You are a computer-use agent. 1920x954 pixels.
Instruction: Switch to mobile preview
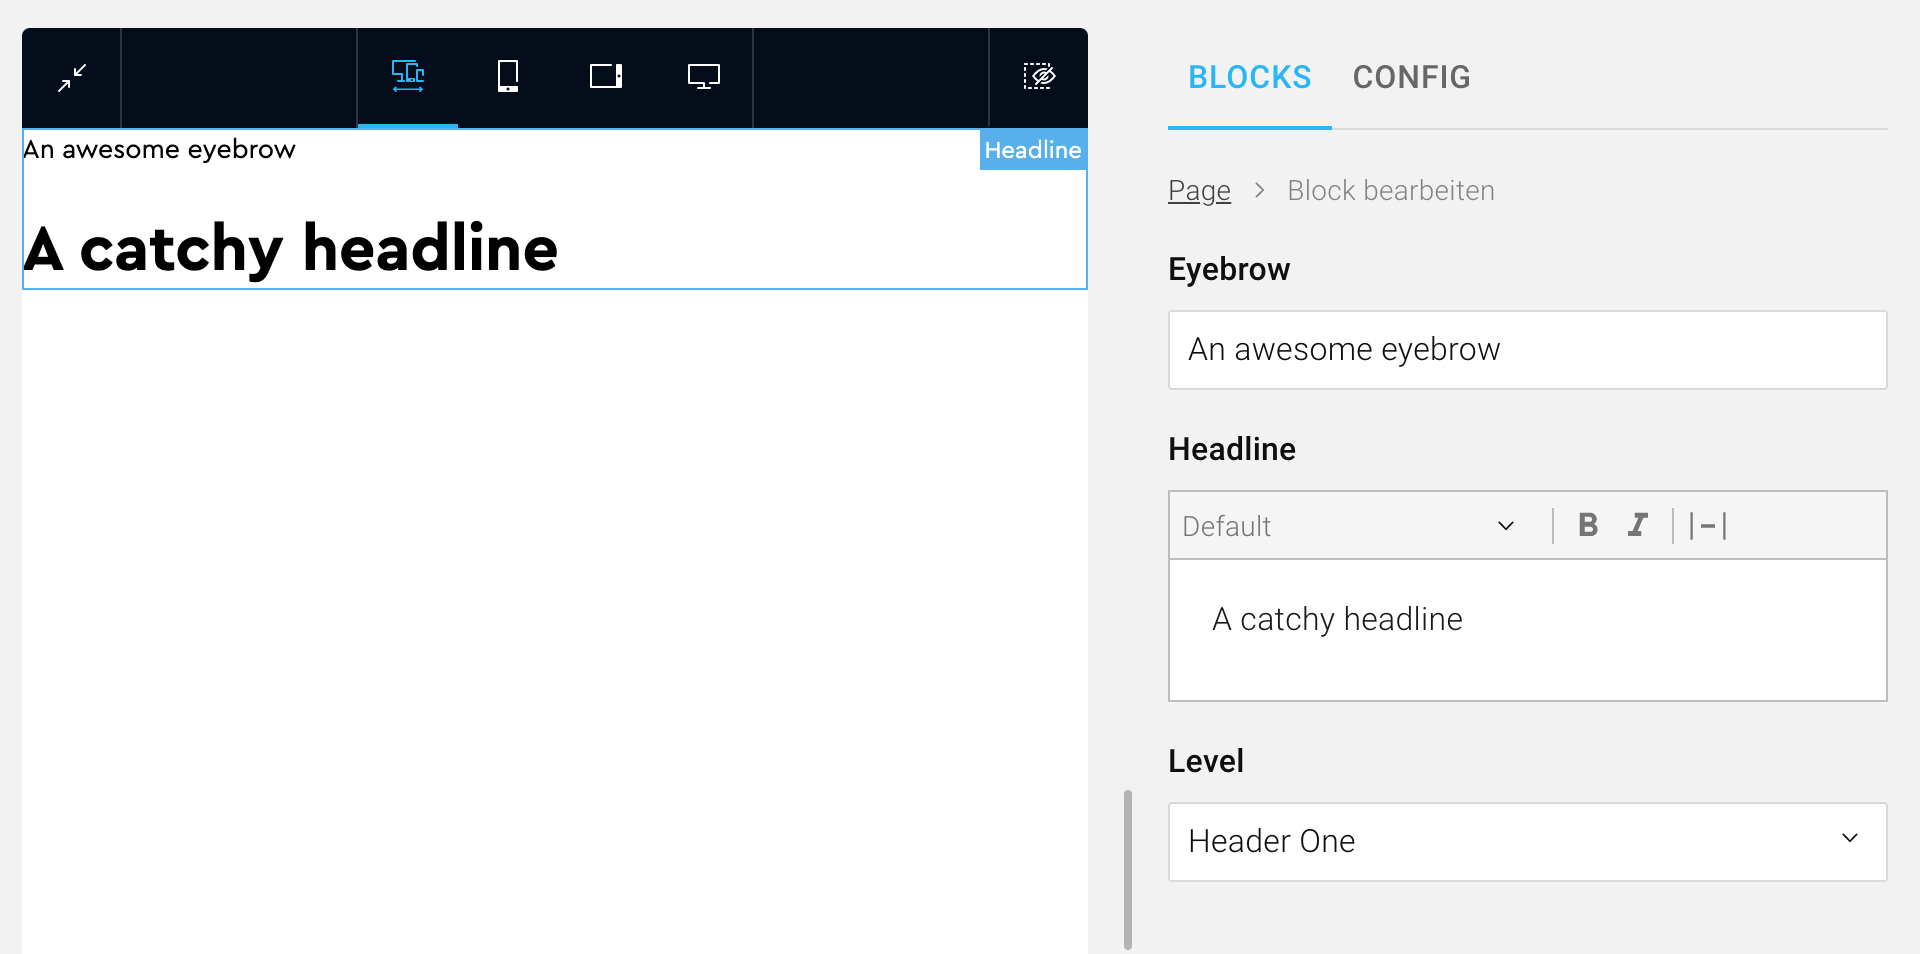pyautogui.click(x=507, y=76)
